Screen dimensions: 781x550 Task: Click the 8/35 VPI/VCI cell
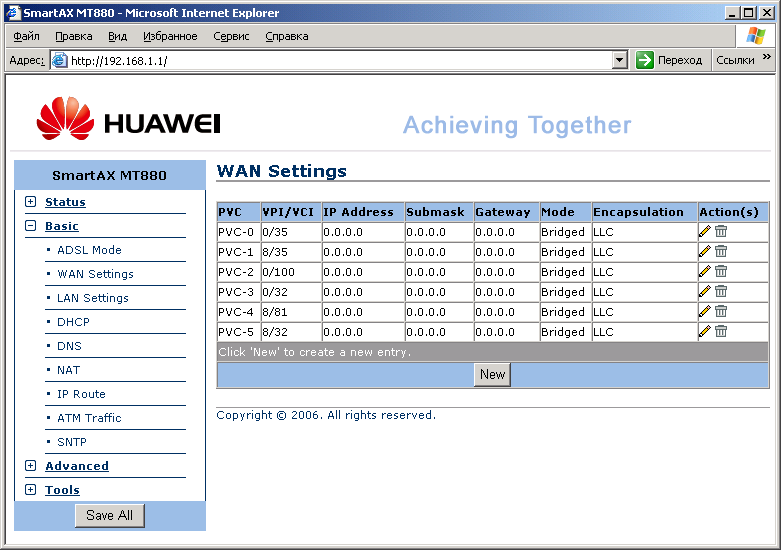(x=291, y=252)
